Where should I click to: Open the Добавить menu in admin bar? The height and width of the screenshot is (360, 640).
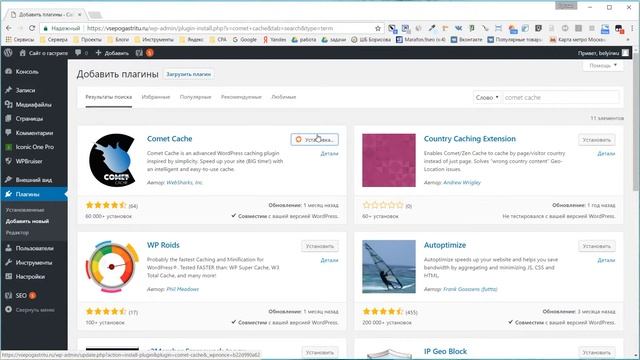point(112,53)
